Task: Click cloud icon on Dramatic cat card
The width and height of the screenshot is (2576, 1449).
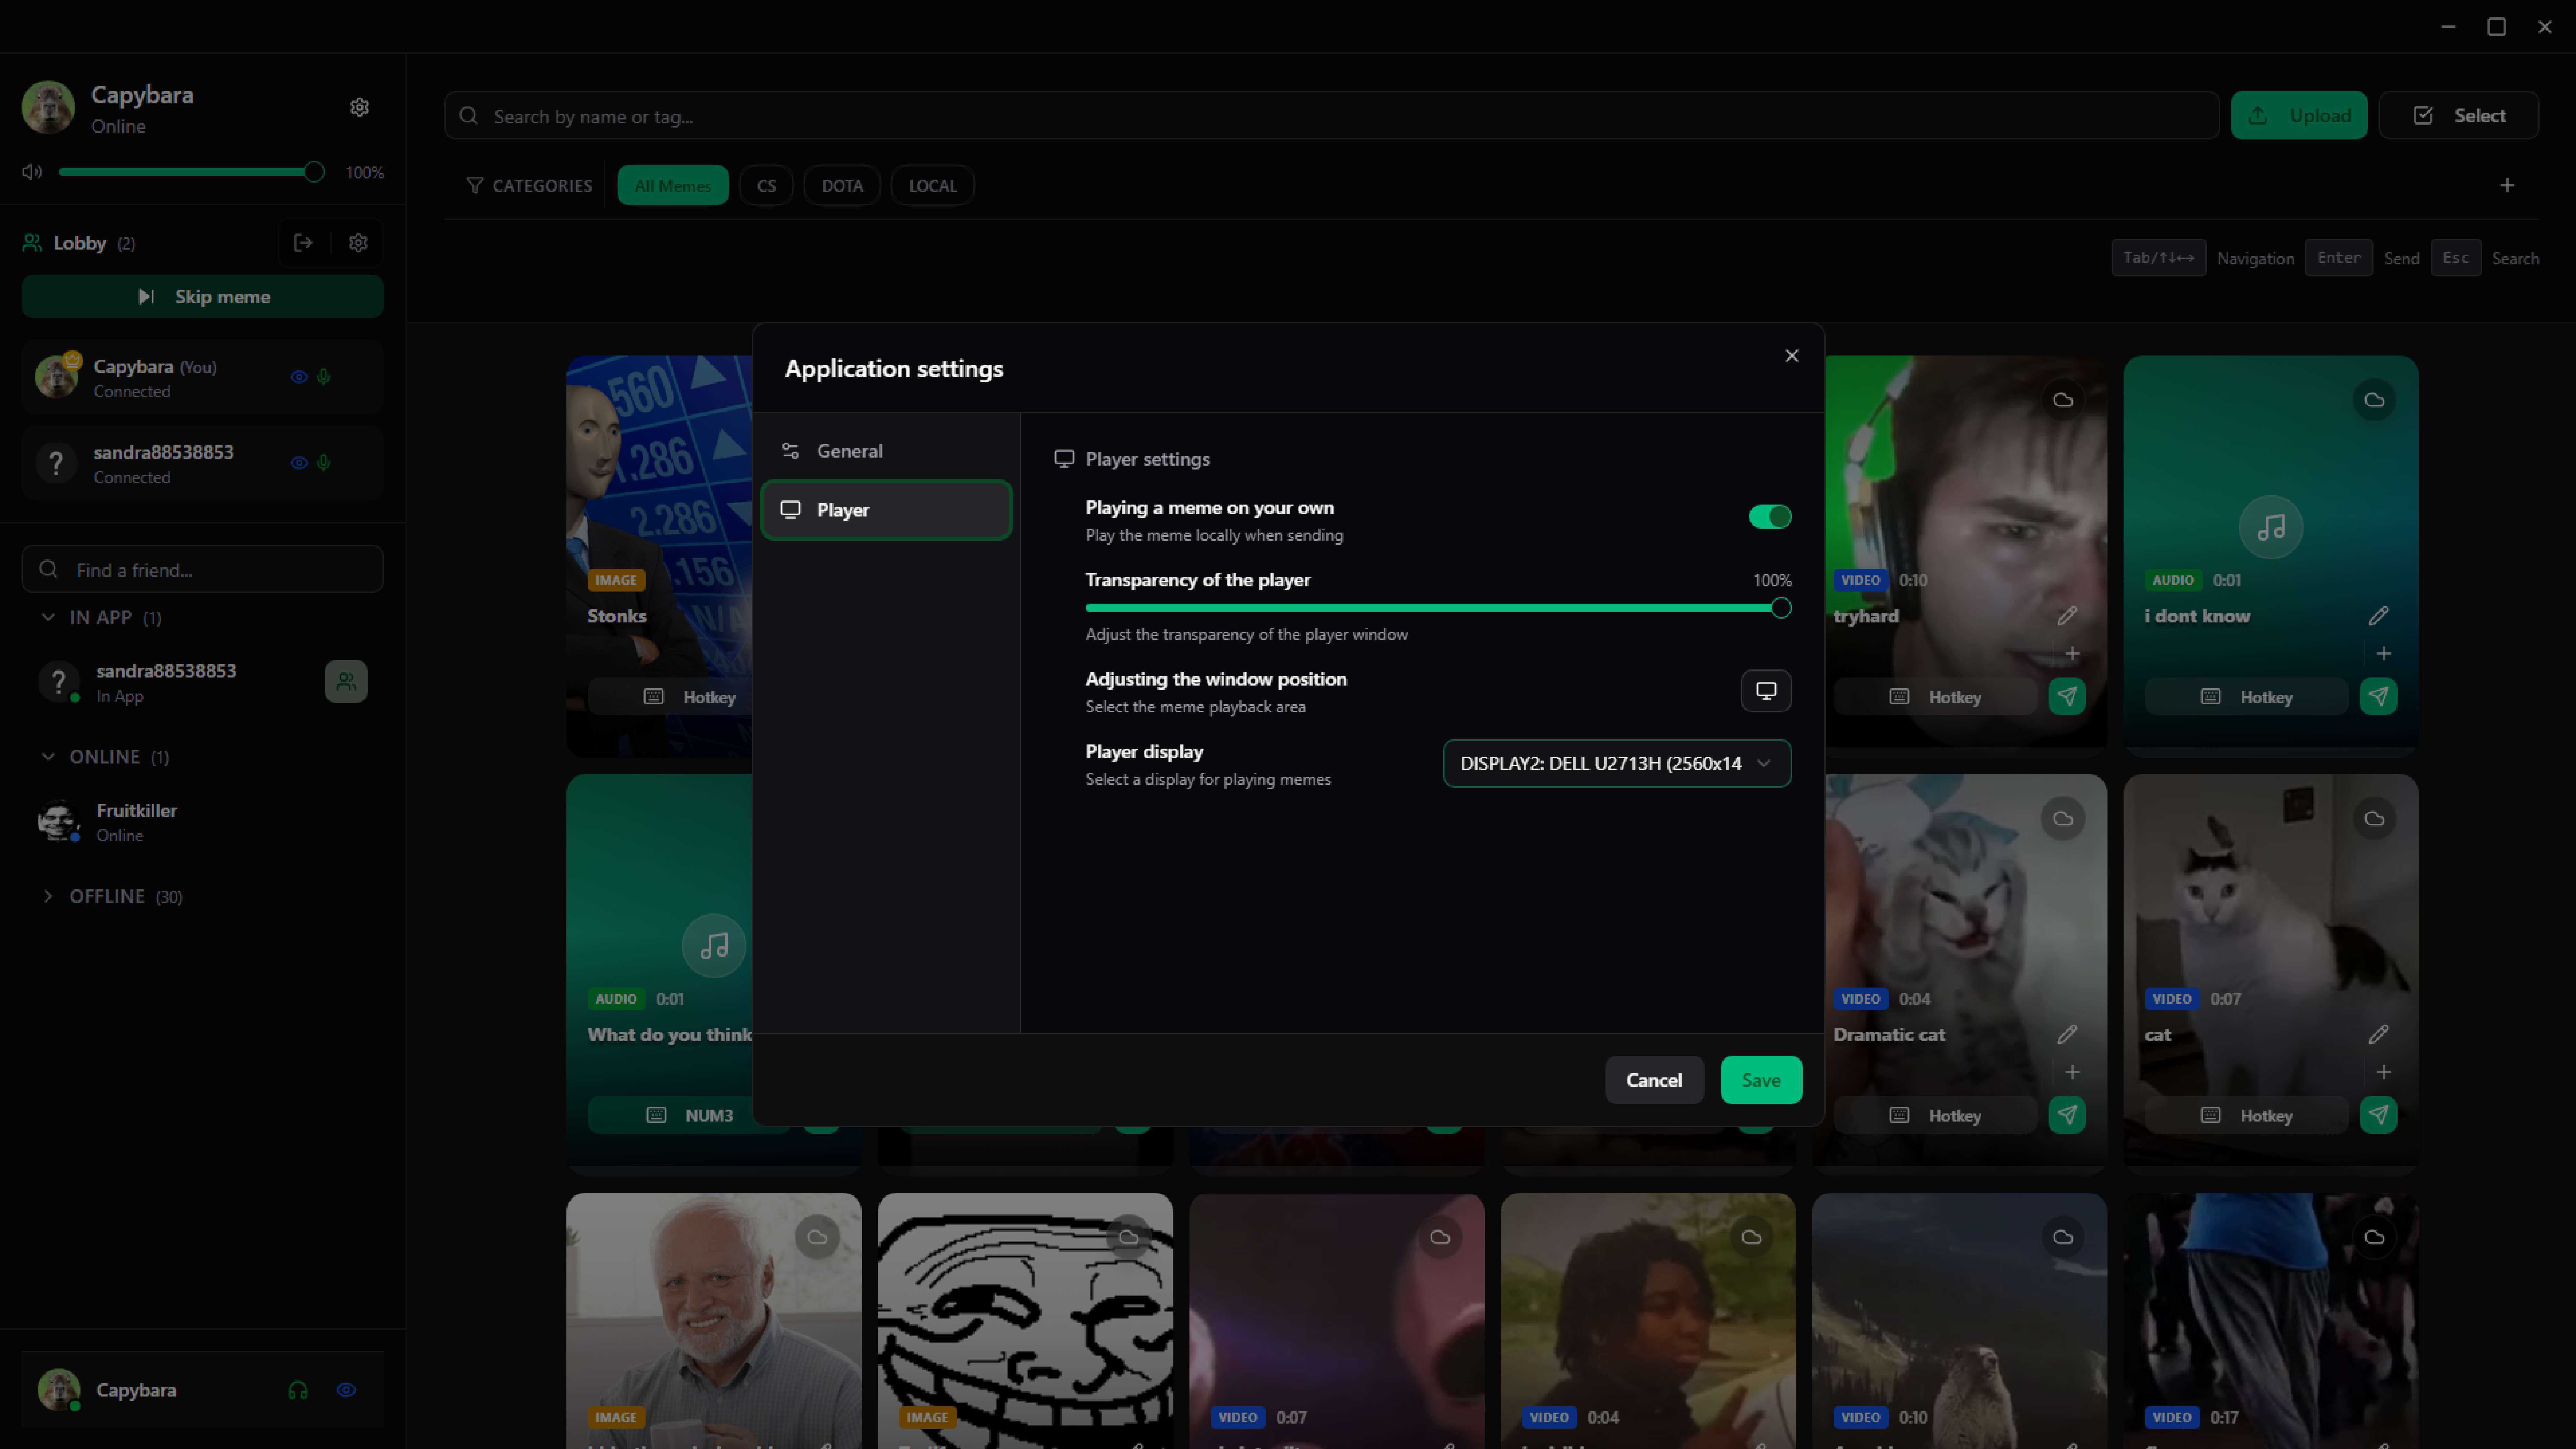Action: coord(2063,819)
